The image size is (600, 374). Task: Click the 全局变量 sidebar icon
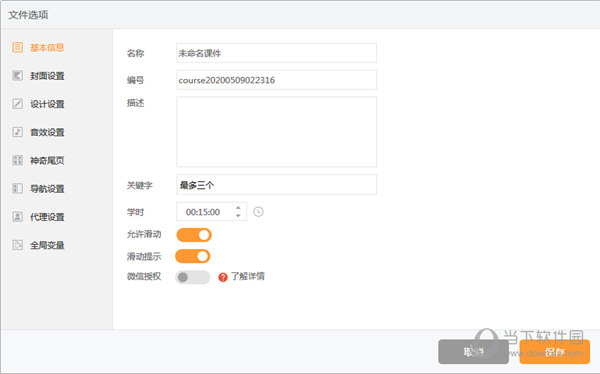tap(17, 245)
